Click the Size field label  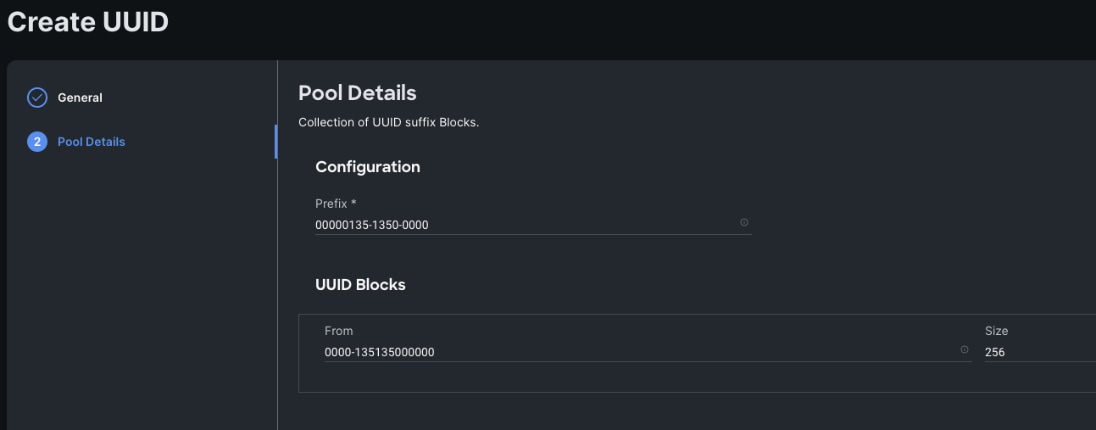[x=996, y=331]
